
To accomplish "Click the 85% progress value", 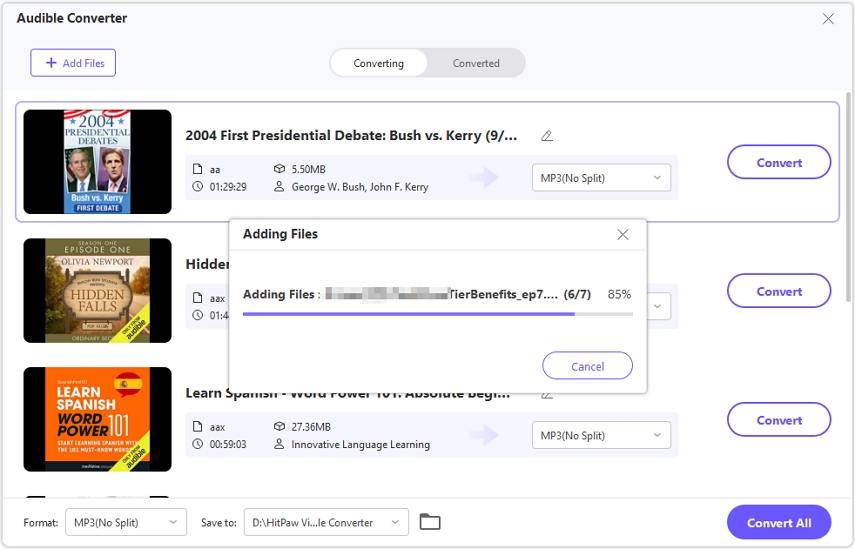I will (619, 294).
